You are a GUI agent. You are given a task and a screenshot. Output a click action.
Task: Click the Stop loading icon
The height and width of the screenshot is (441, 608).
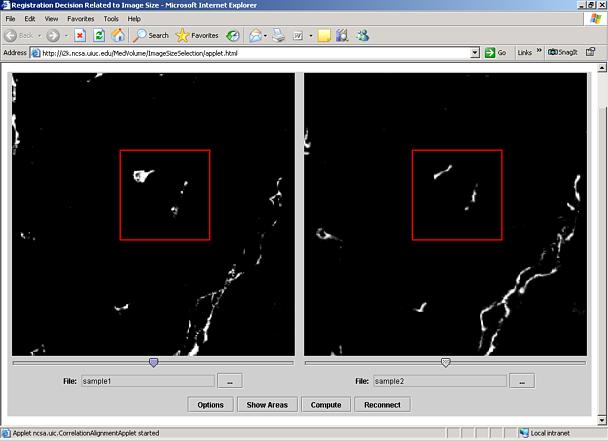point(79,35)
